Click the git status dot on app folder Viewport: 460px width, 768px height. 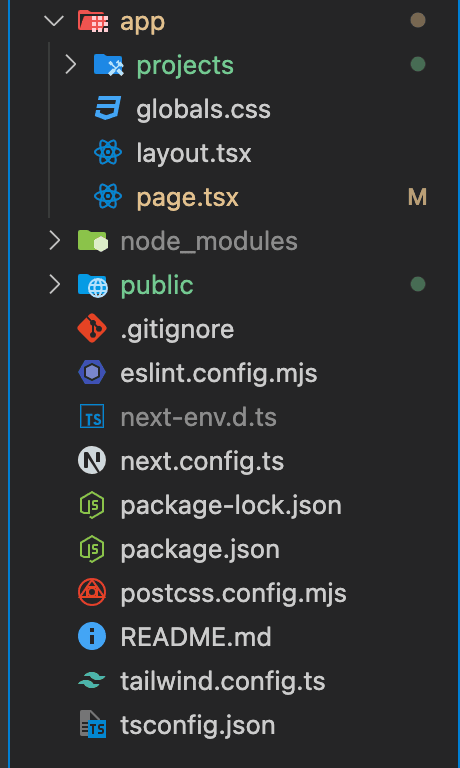point(418,20)
